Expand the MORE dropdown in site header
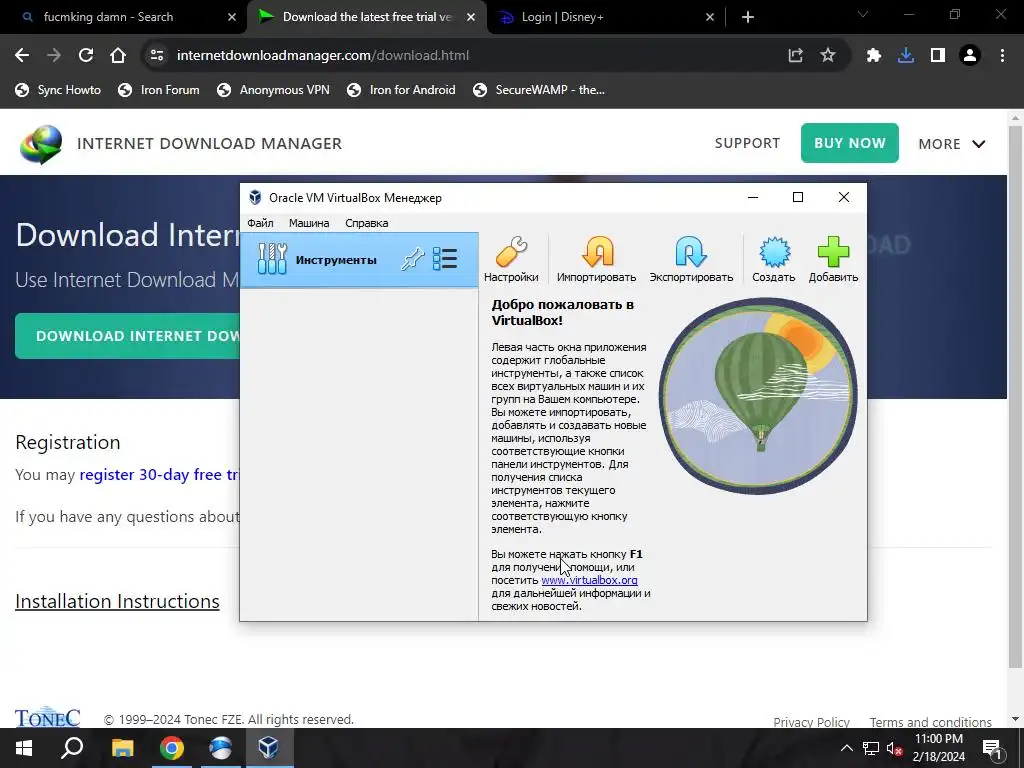Viewport: 1024px width, 768px height. click(952, 144)
